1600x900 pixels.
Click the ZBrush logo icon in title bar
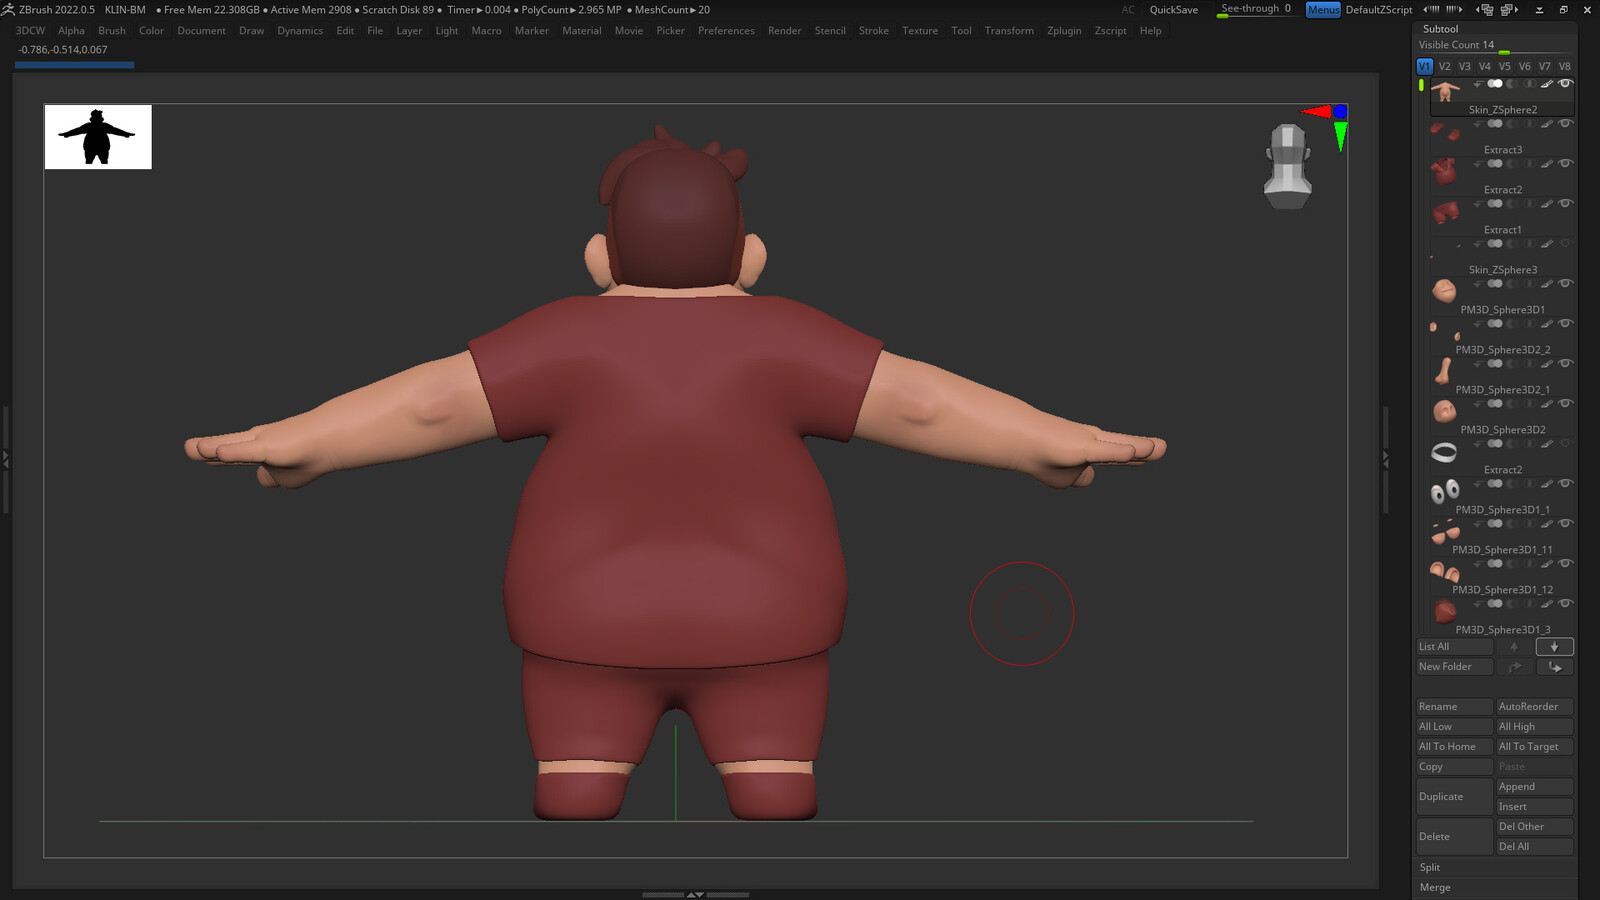pyautogui.click(x=8, y=9)
